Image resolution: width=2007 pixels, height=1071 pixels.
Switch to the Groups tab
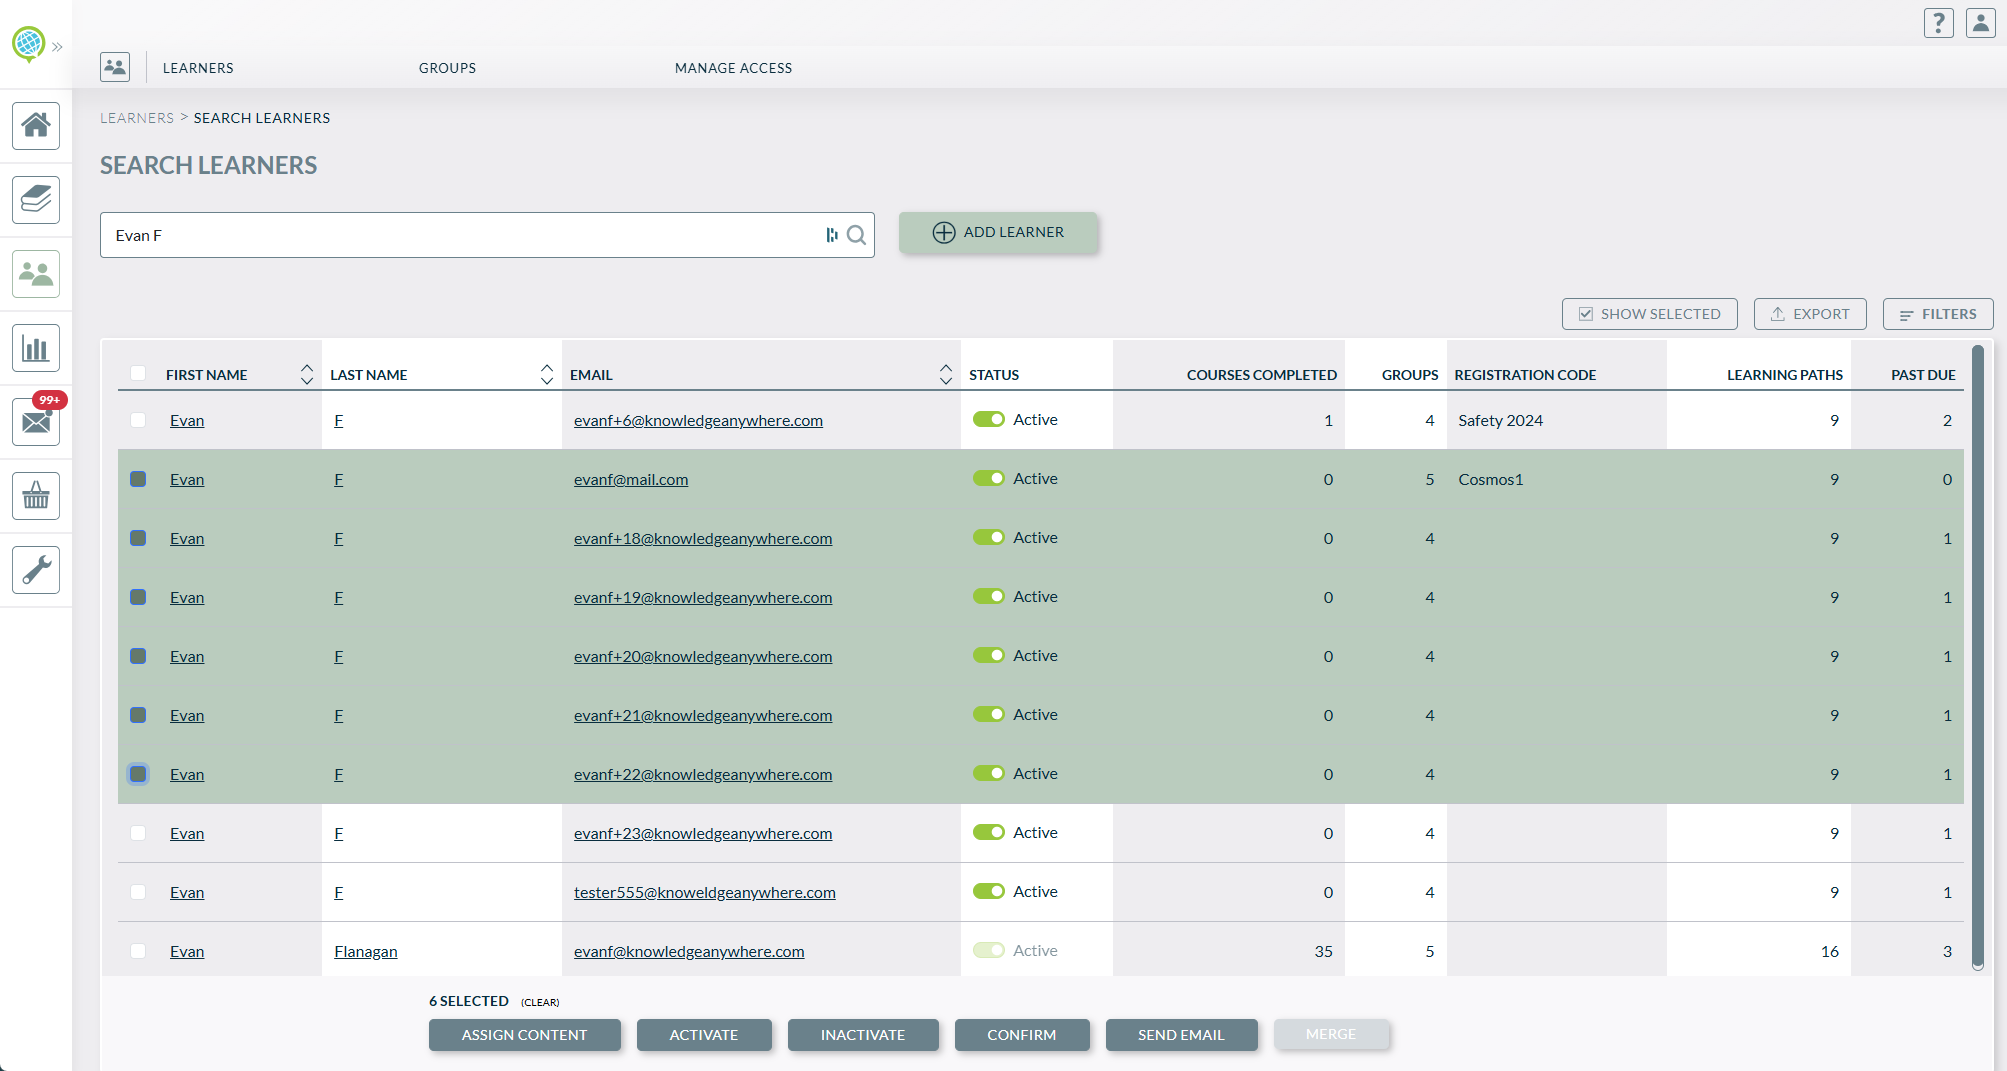pyautogui.click(x=447, y=68)
